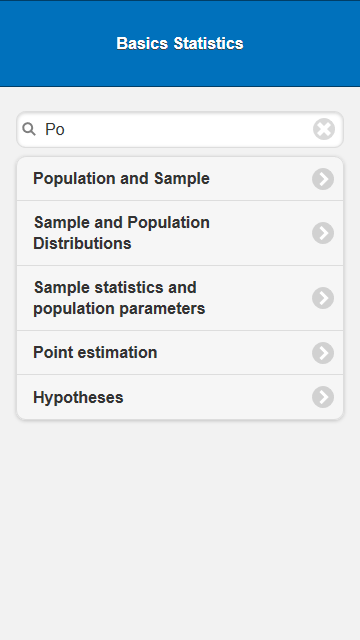The width and height of the screenshot is (360, 640).
Task: Tap the arrow icon on the Hypotheses row
Action: 323,397
